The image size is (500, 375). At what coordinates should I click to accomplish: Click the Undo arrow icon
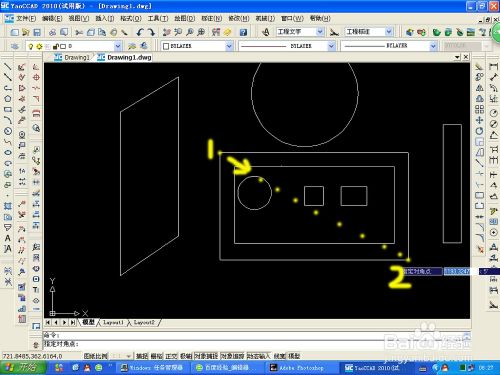click(140, 32)
